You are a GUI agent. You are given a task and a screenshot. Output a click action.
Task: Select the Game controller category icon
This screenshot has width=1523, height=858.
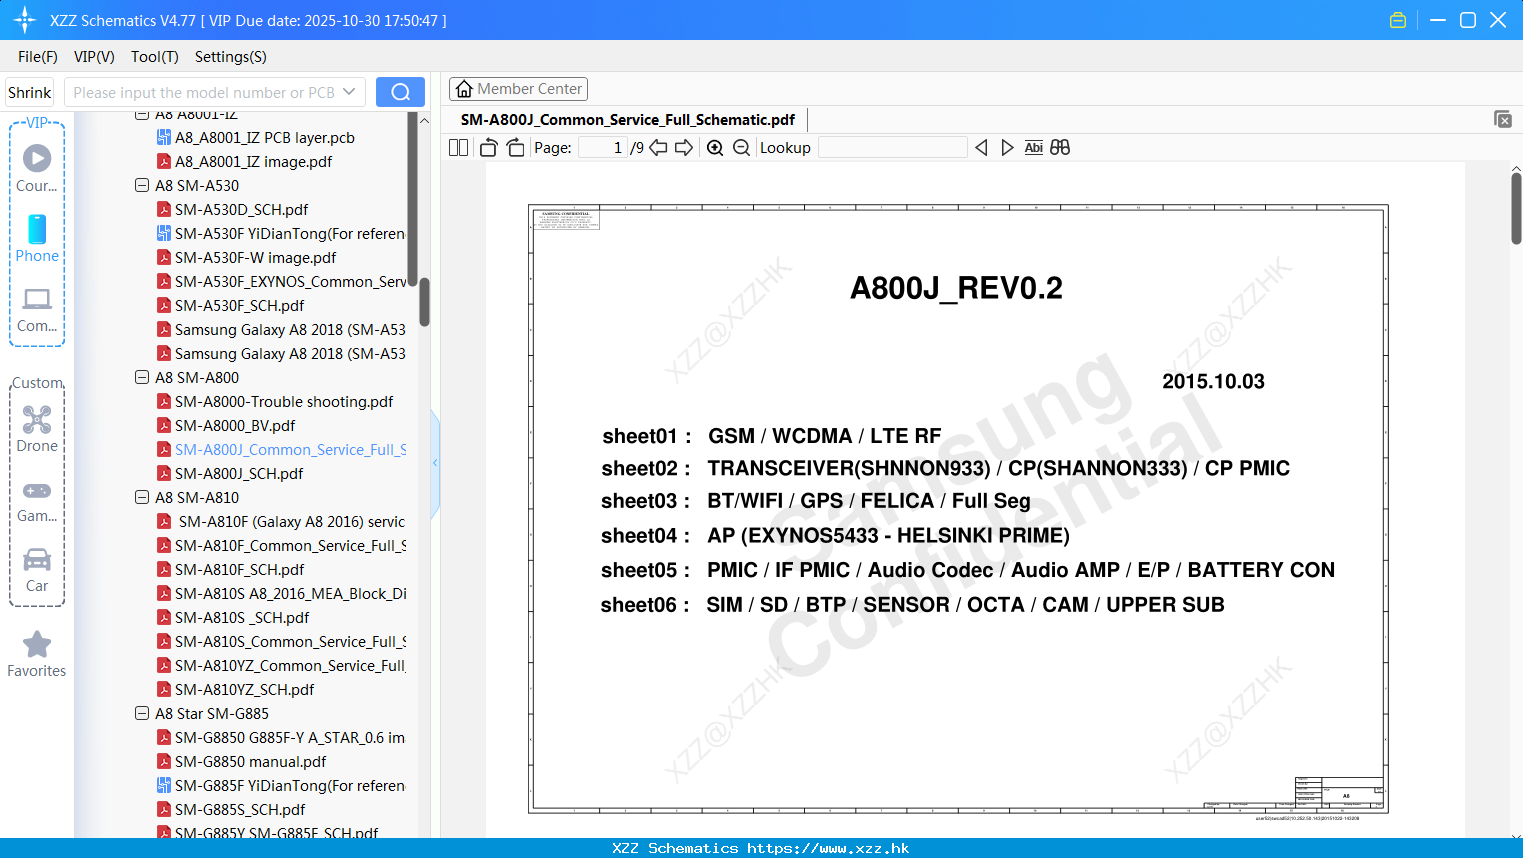(37, 494)
